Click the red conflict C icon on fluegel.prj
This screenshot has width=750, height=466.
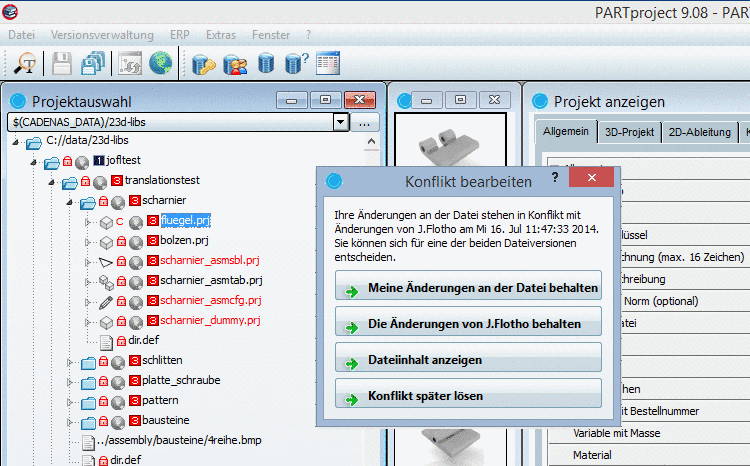click(x=120, y=222)
